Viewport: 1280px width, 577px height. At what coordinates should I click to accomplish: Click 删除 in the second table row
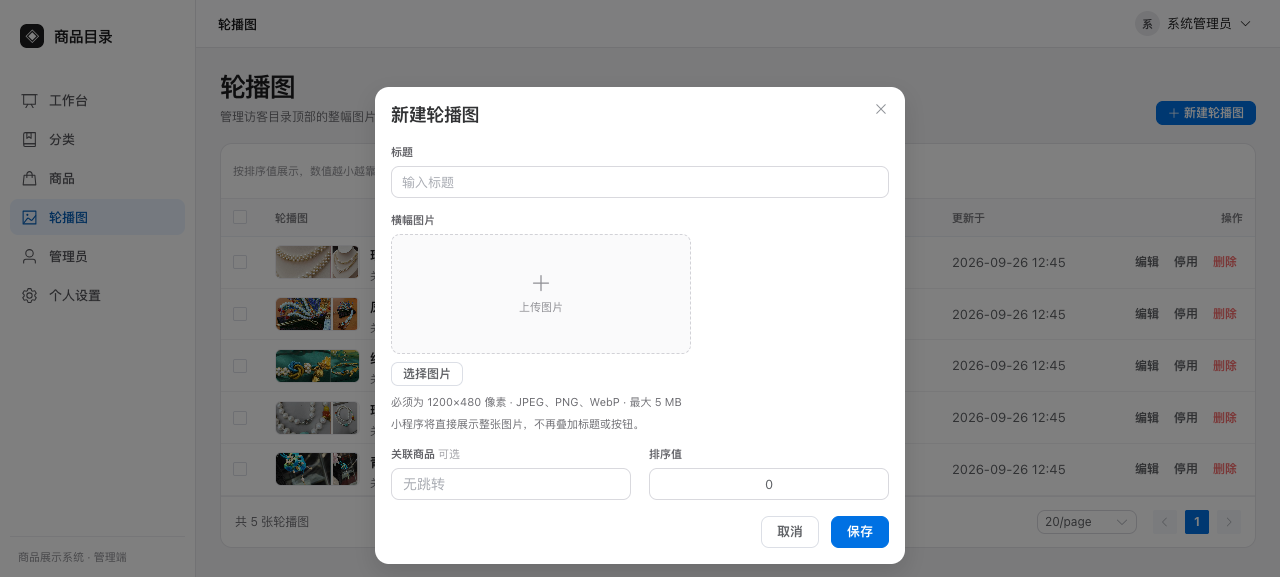click(1225, 314)
